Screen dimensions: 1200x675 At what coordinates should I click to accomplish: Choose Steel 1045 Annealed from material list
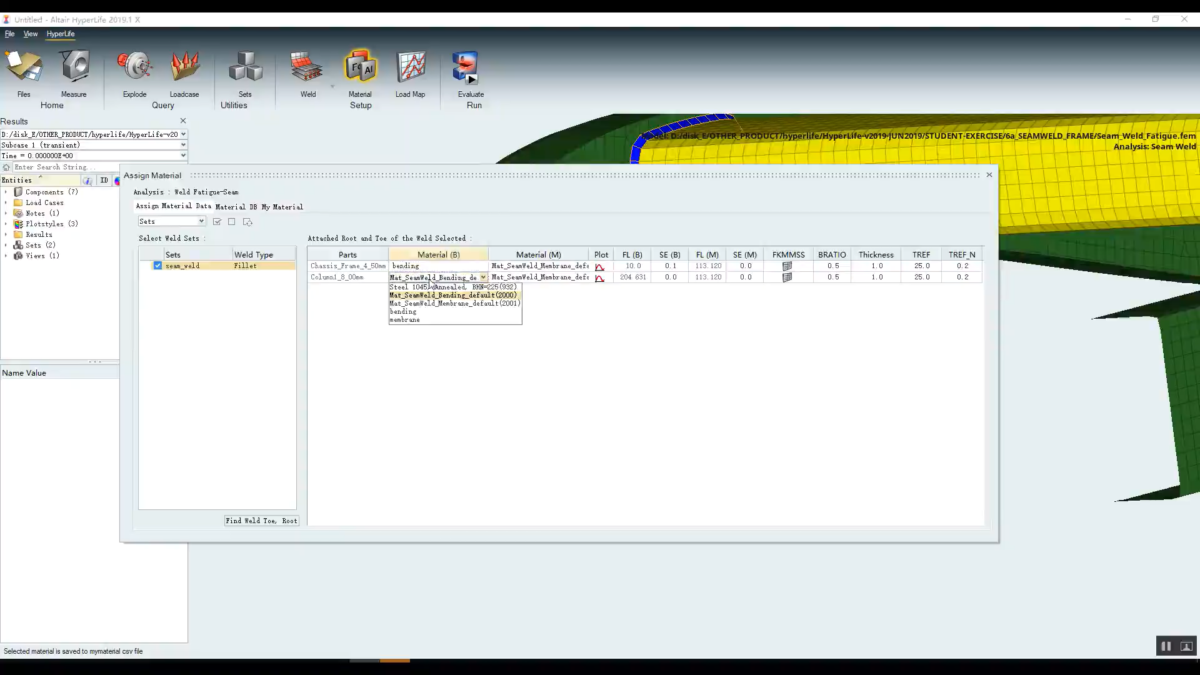click(x=455, y=287)
